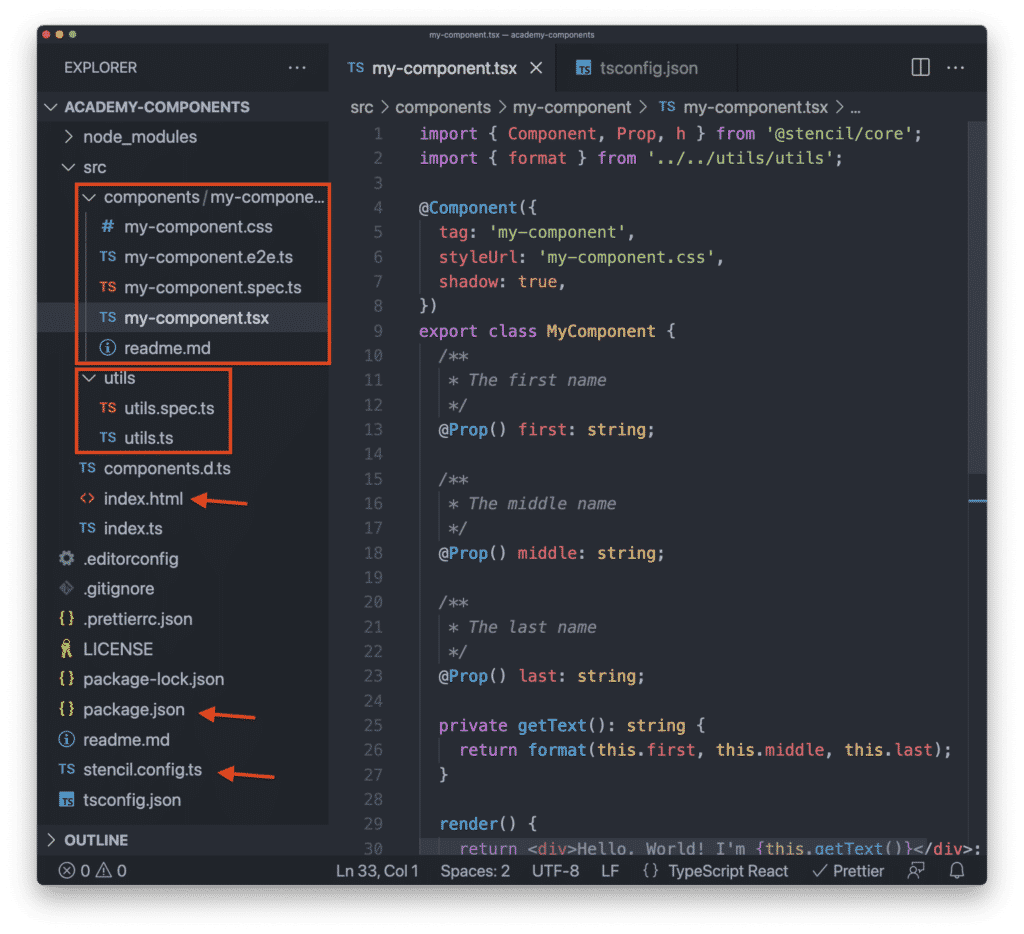Screen dimensions: 1024x934
Task: Close the my-component.tsx tab
Action: [536, 68]
